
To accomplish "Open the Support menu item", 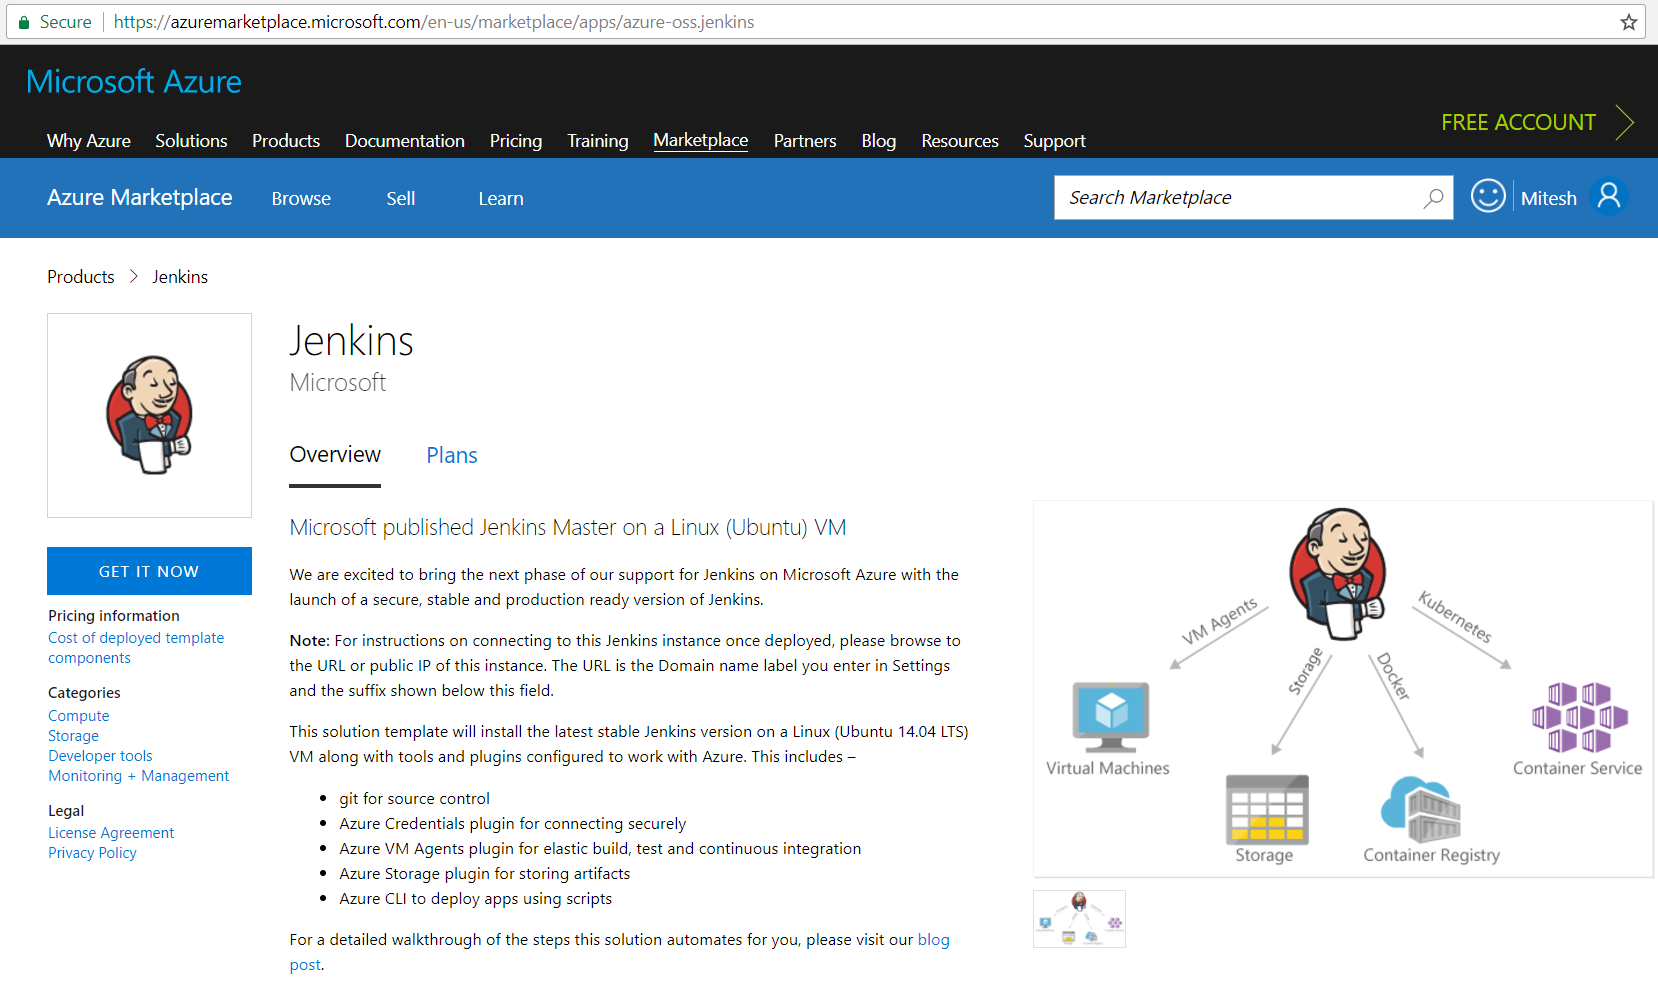I will tap(1054, 141).
